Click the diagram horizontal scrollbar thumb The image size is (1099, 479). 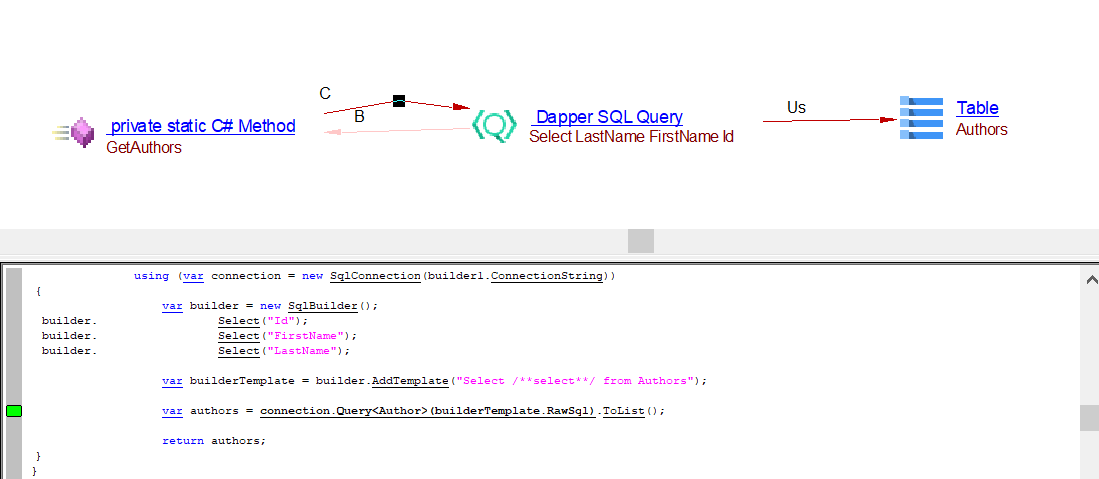click(x=640, y=241)
